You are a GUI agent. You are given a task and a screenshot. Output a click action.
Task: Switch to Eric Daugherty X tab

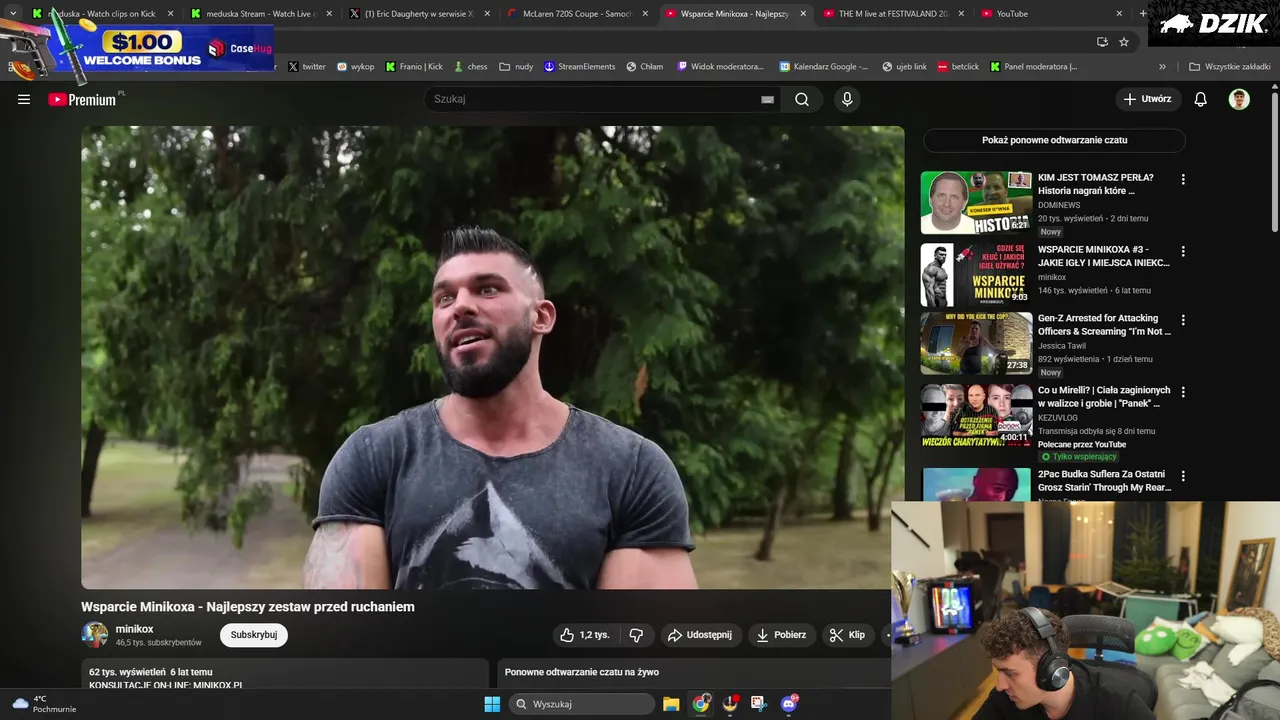(418, 14)
